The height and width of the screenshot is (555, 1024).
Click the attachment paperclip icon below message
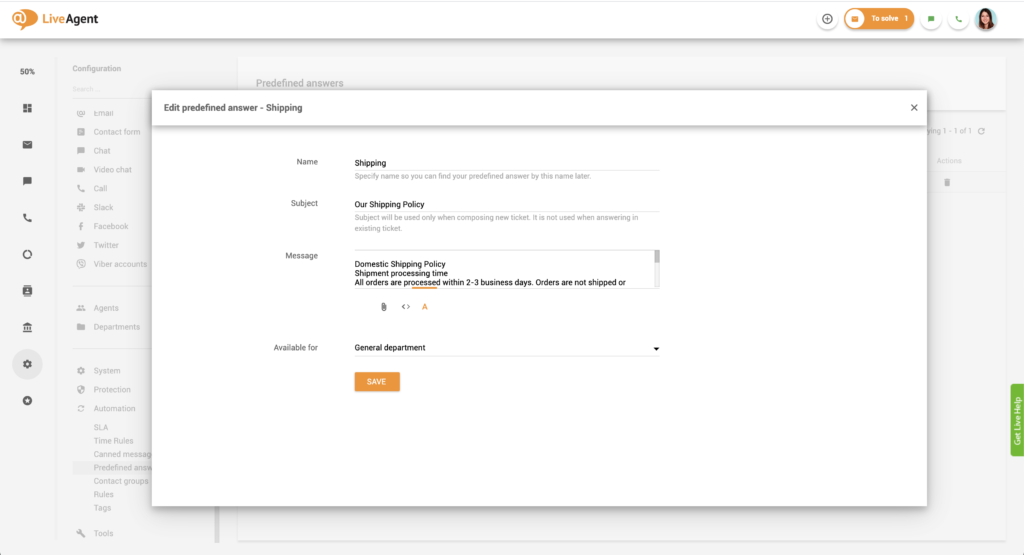click(383, 307)
